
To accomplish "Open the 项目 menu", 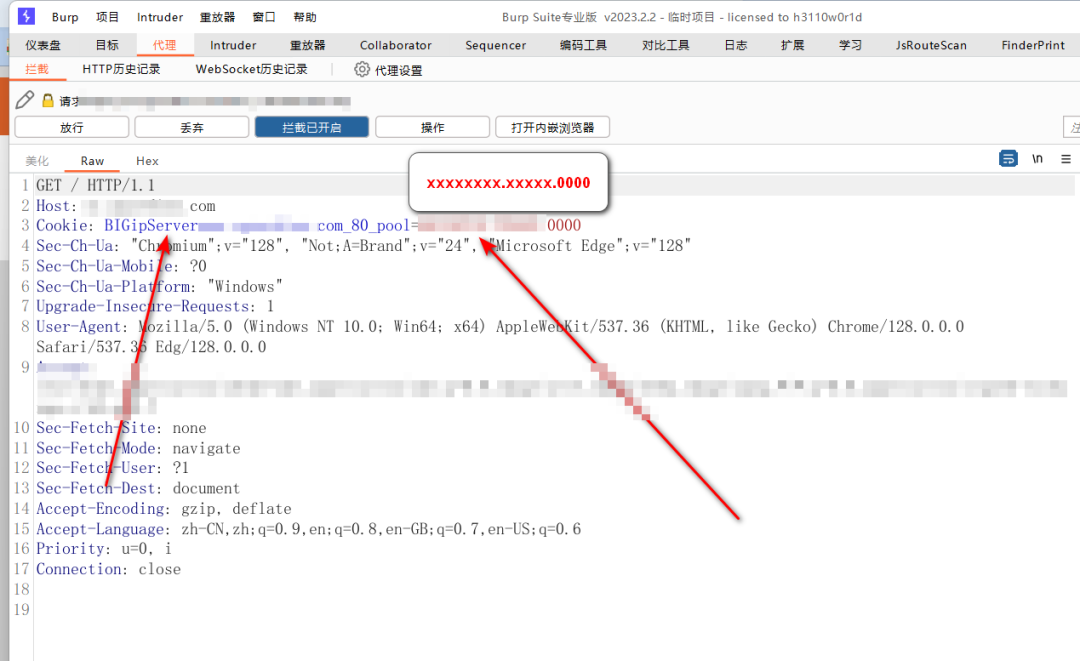I will pyautogui.click(x=107, y=17).
